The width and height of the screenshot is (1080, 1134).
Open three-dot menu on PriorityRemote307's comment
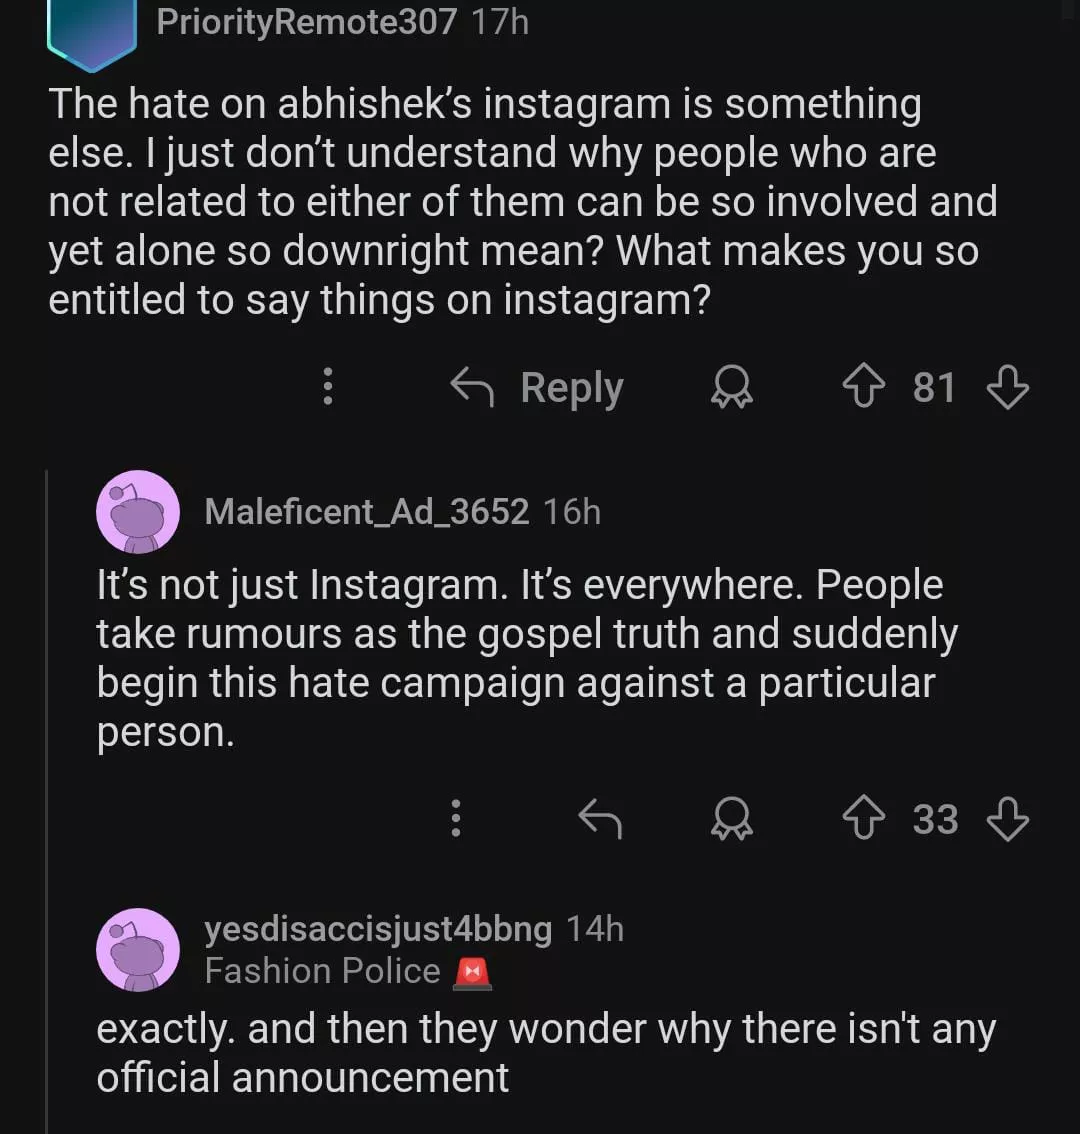click(x=326, y=388)
